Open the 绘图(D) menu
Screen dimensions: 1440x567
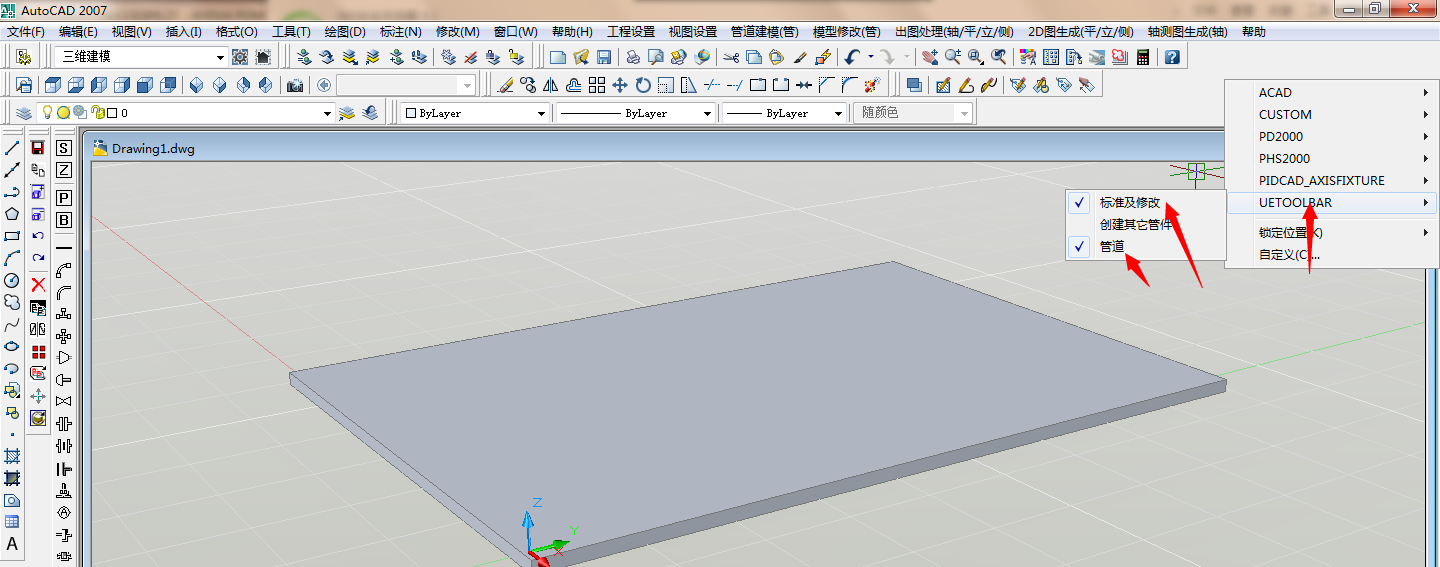[343, 32]
